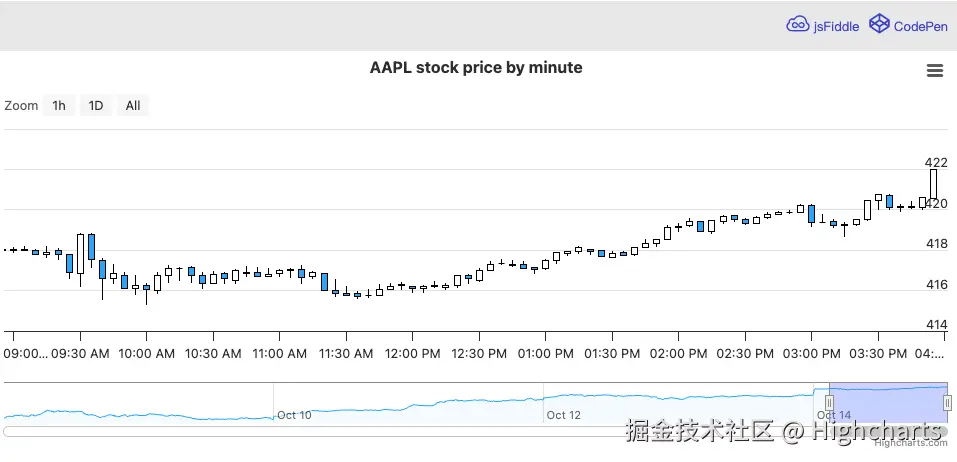Click the 01:00 PM axis label

[x=546, y=353]
